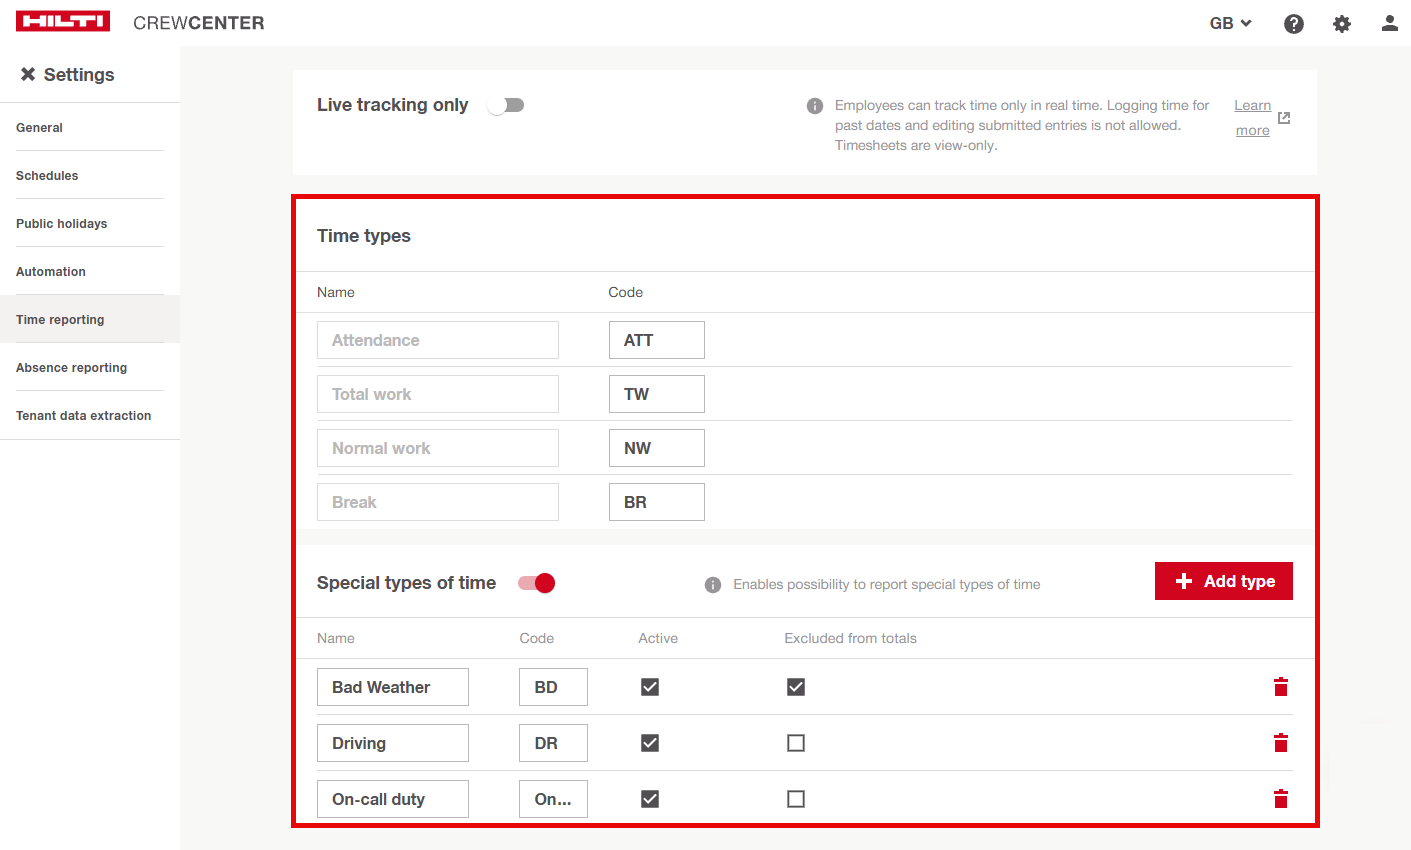Uncheck Excluded from totals for Bad Weather
Image resolution: width=1411 pixels, height=850 pixels.
click(796, 687)
